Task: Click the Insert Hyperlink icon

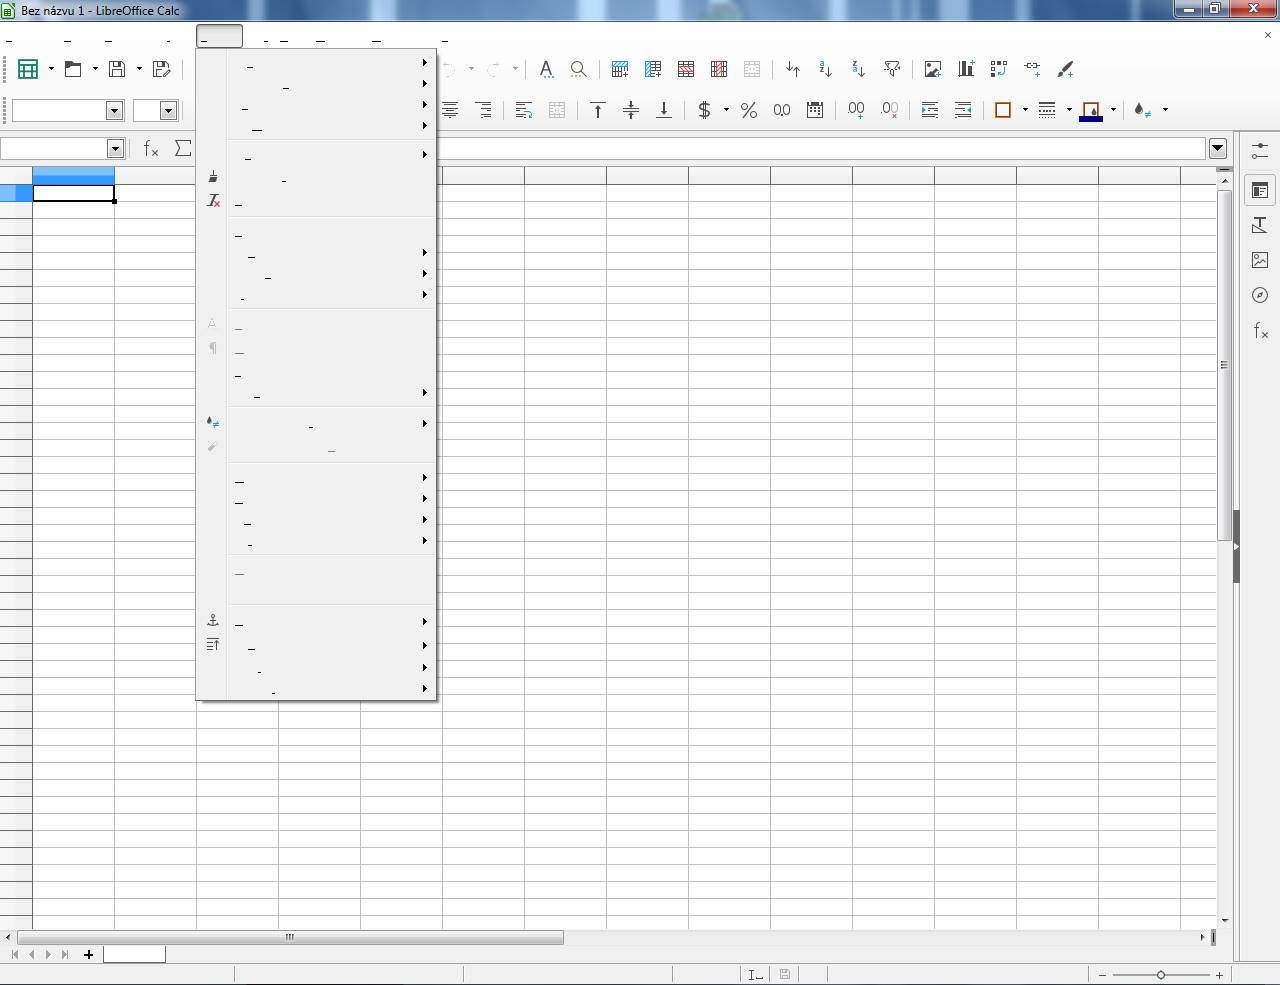Action: (x=1032, y=69)
